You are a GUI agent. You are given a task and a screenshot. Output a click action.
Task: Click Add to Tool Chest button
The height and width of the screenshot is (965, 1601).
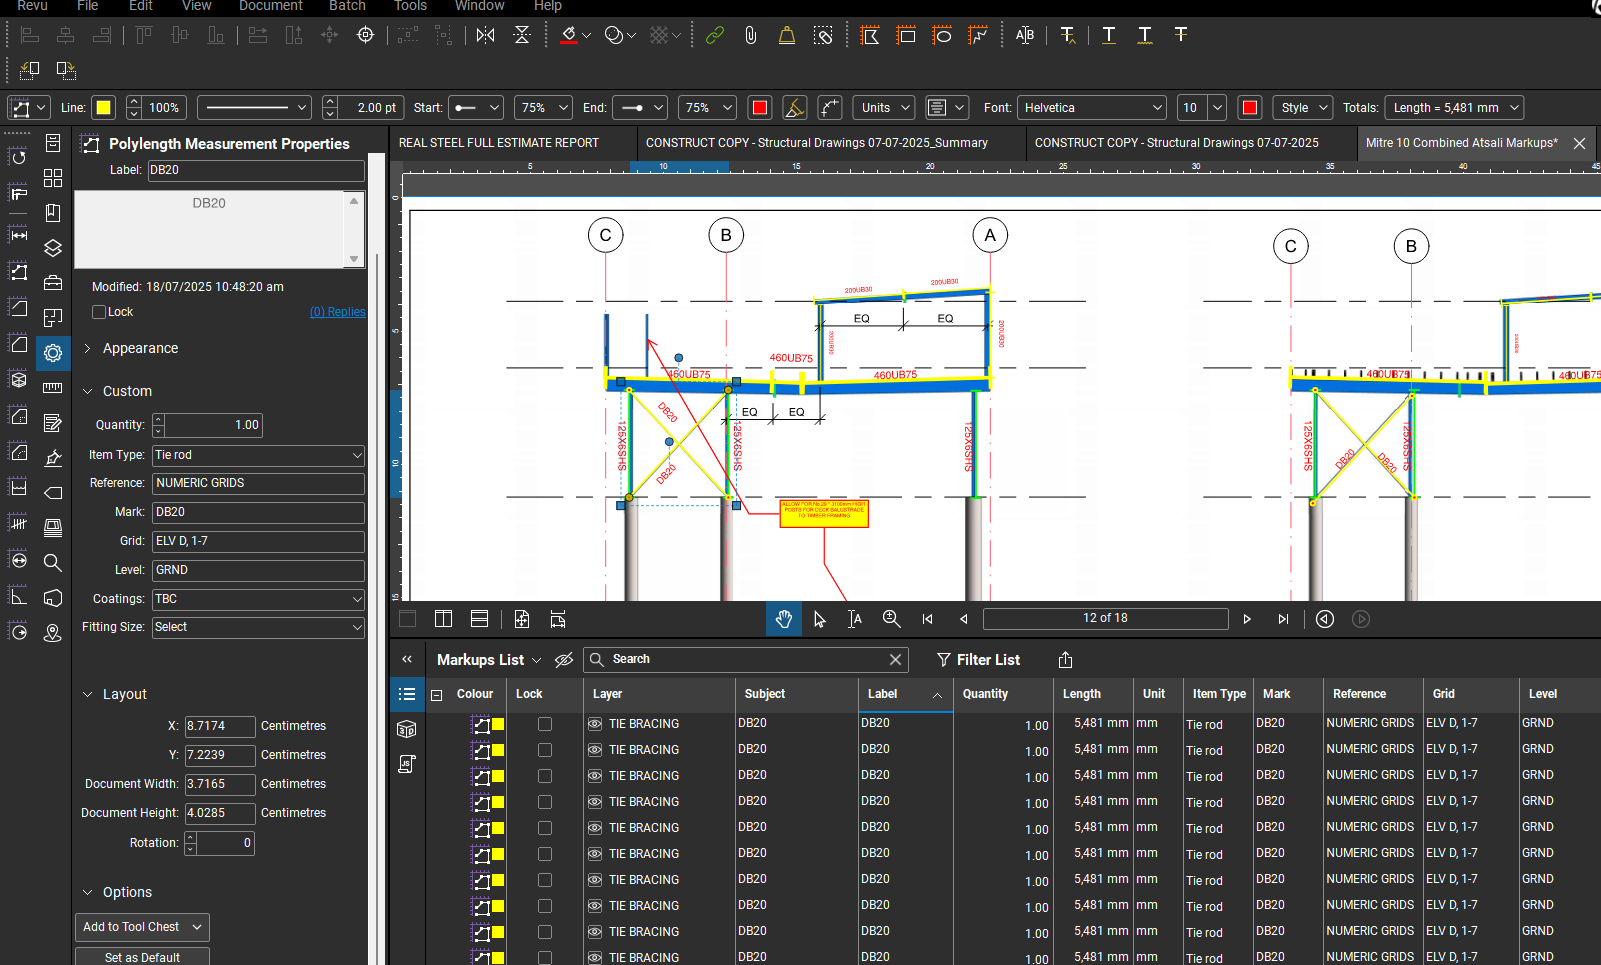(x=142, y=927)
